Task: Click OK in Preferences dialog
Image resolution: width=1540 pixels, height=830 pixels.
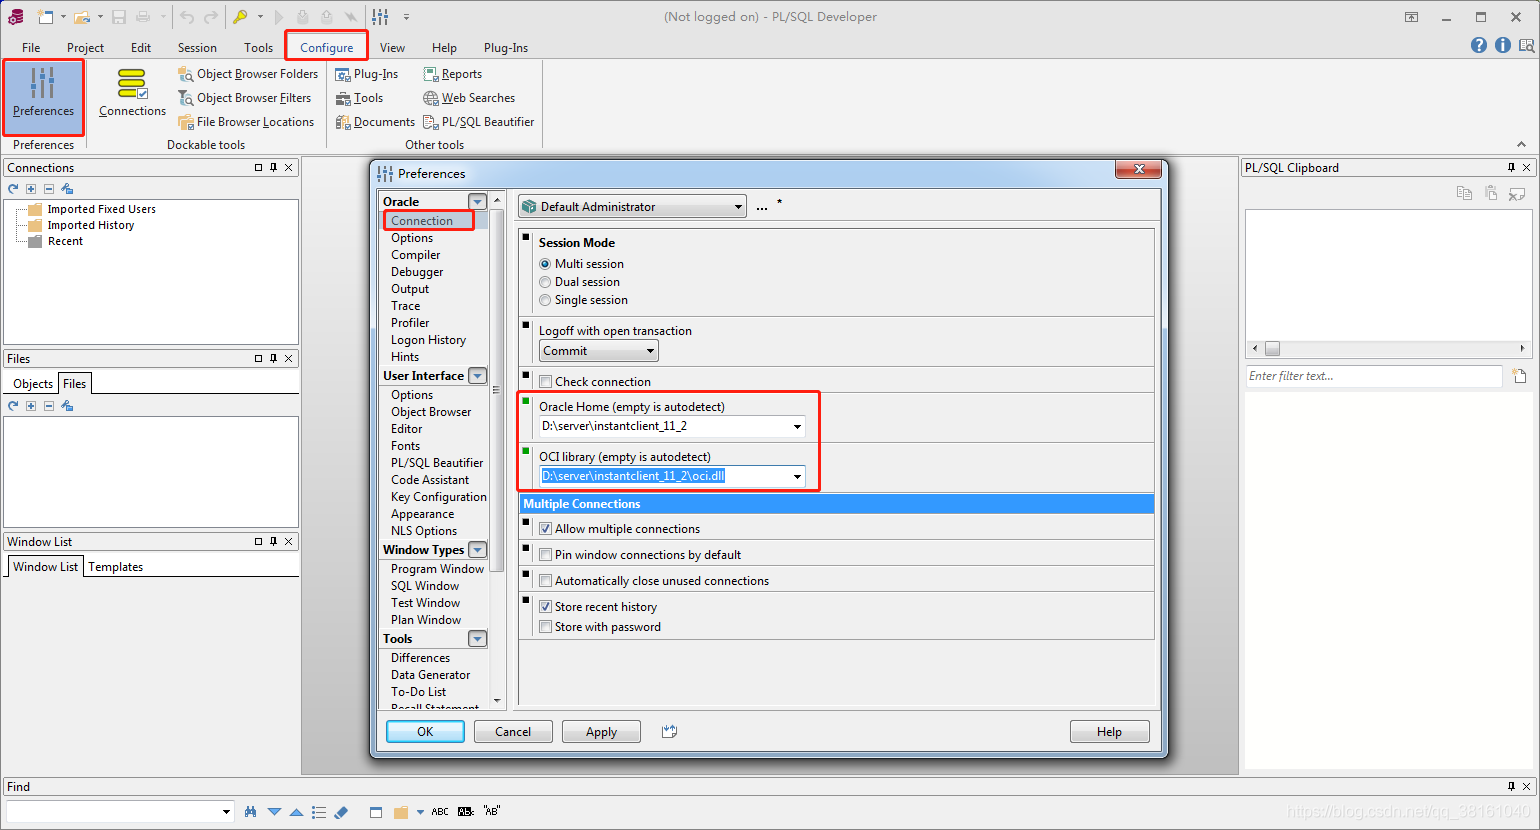Action: point(425,732)
